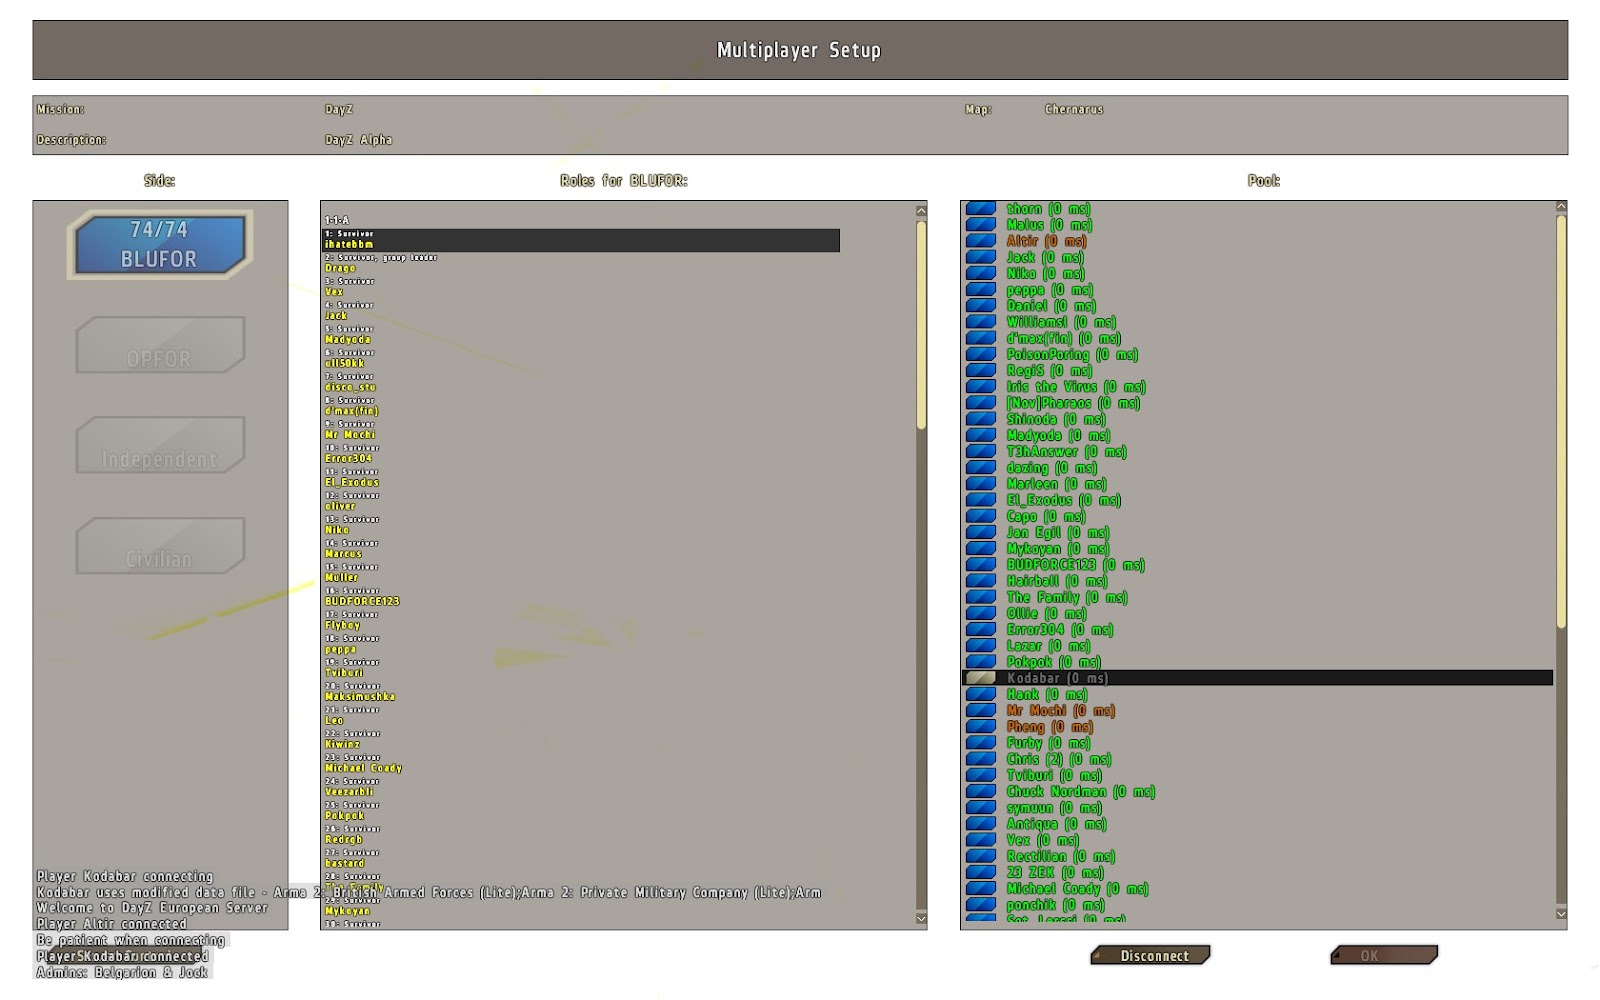This screenshot has width=1600, height=1000.
Task: Click the player icon beside thorn
Action: (x=978, y=209)
